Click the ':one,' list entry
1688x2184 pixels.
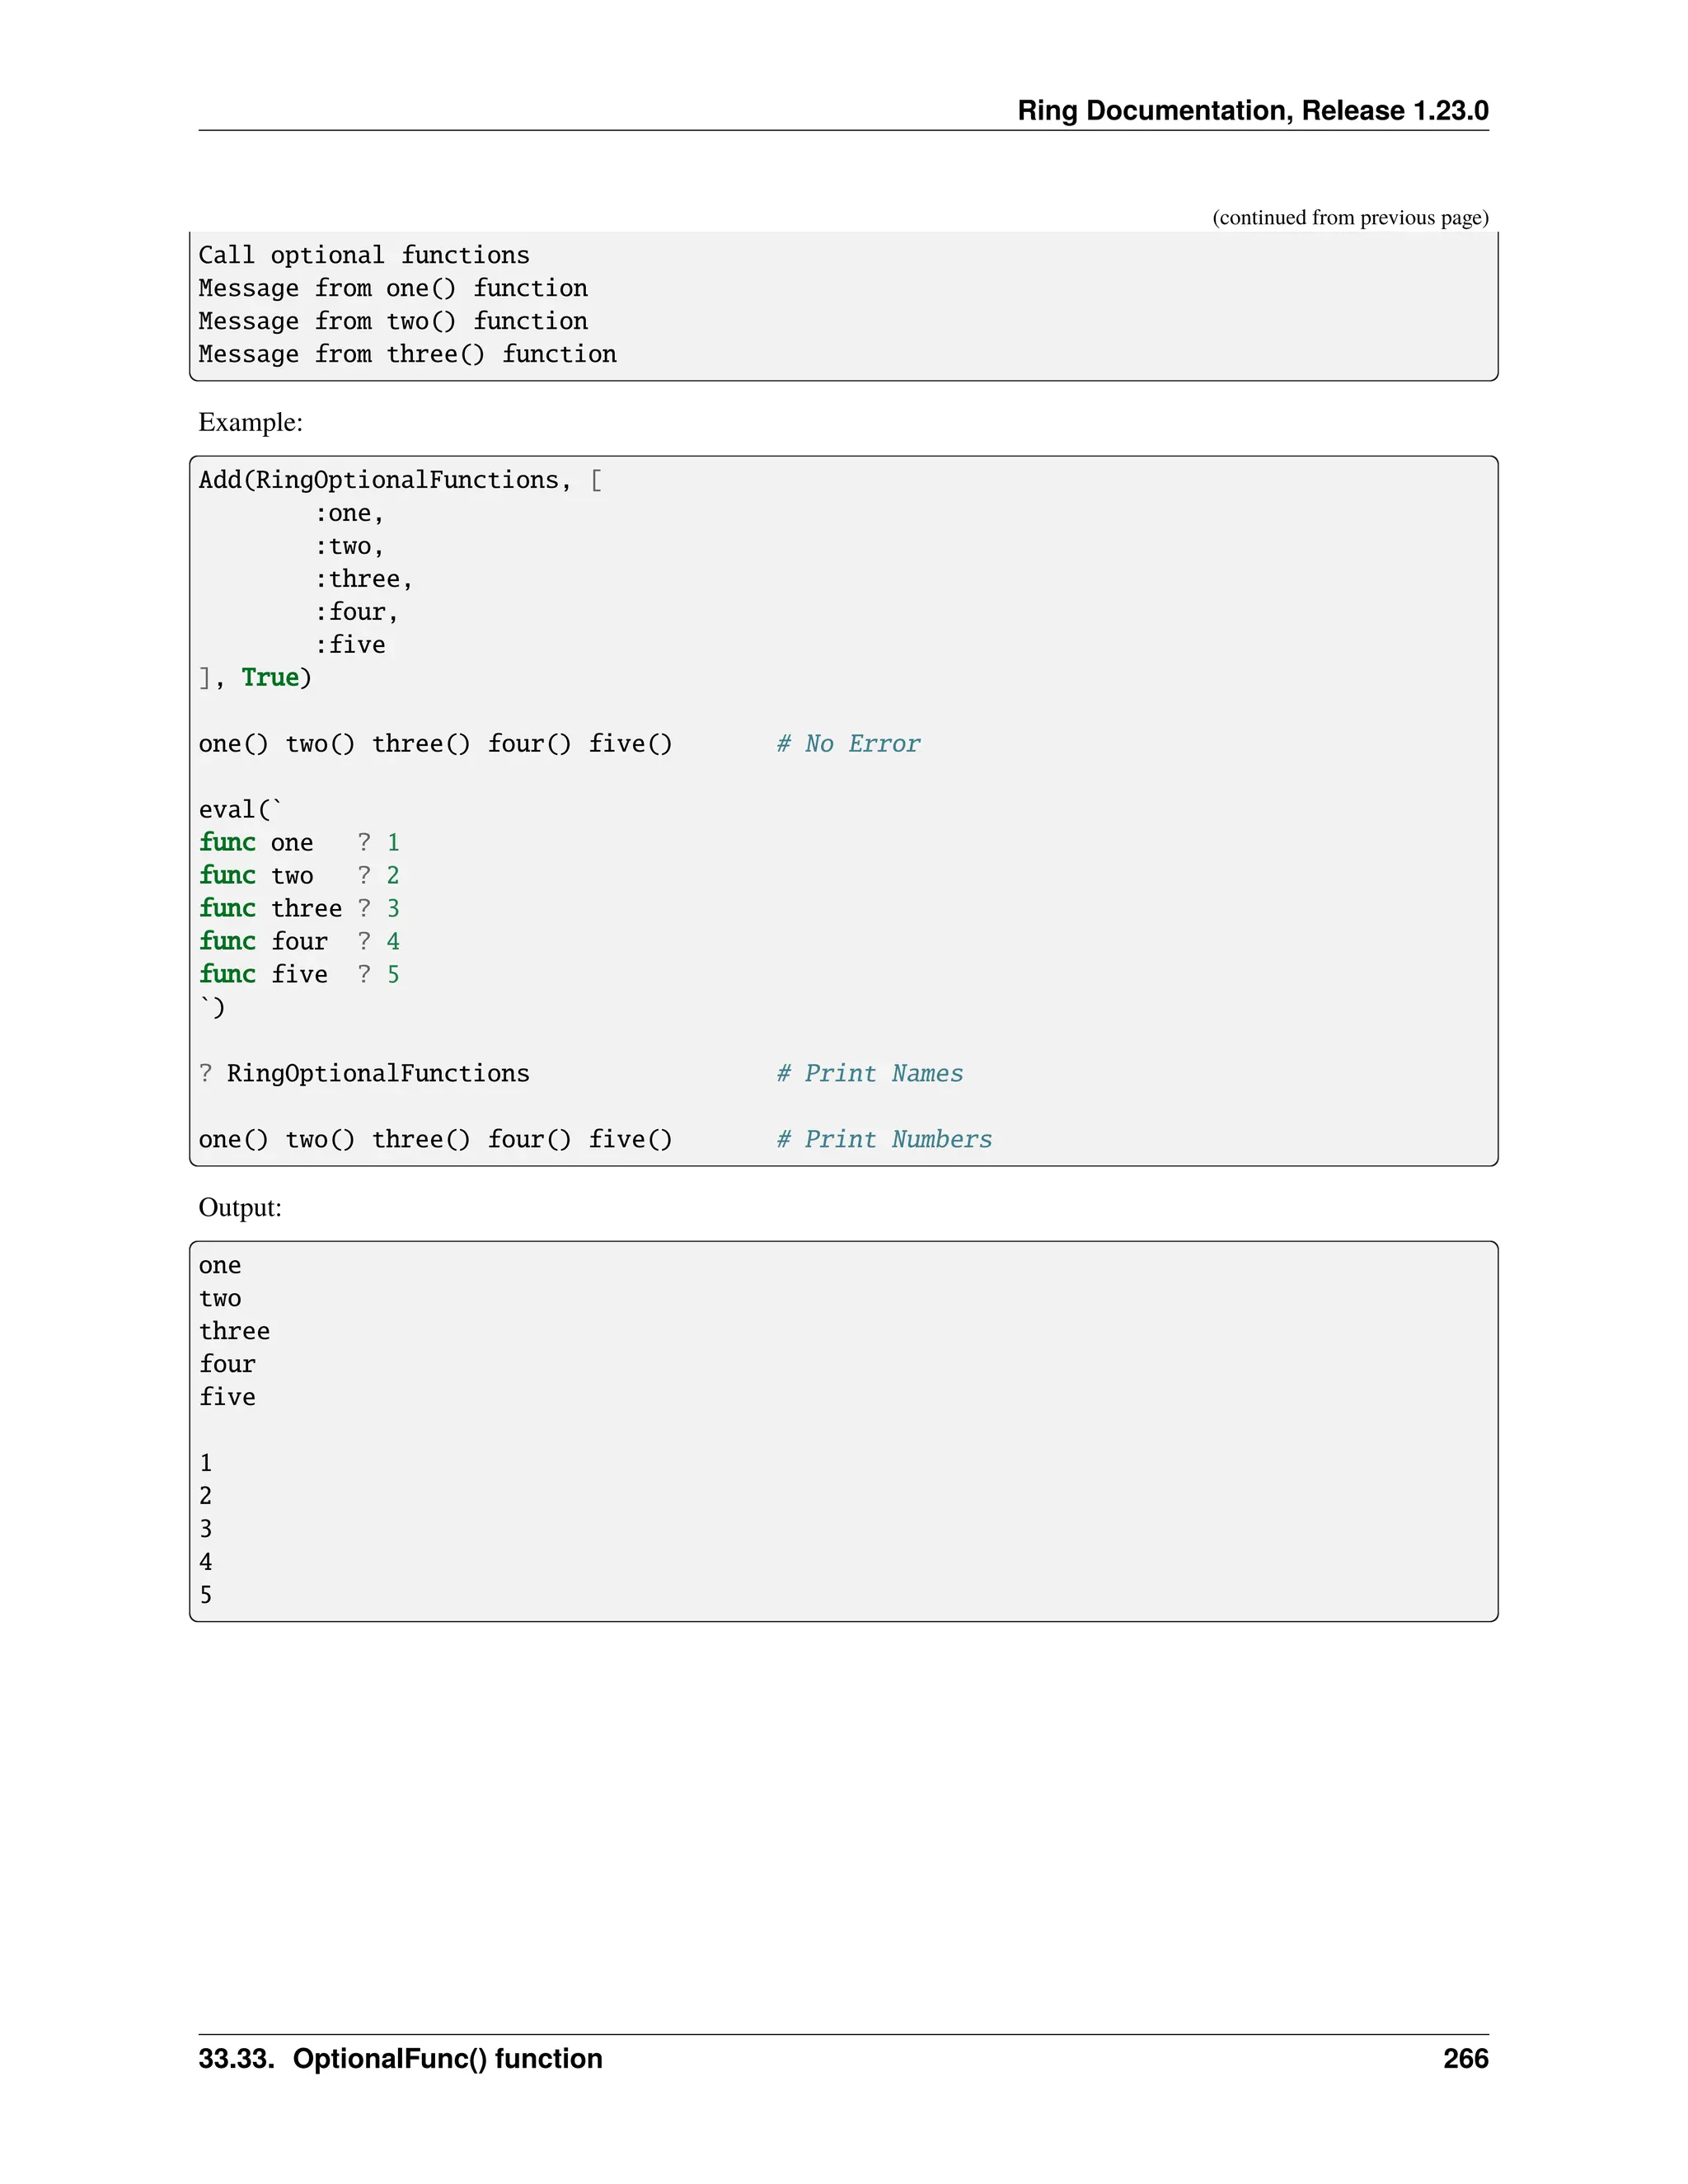(x=349, y=513)
